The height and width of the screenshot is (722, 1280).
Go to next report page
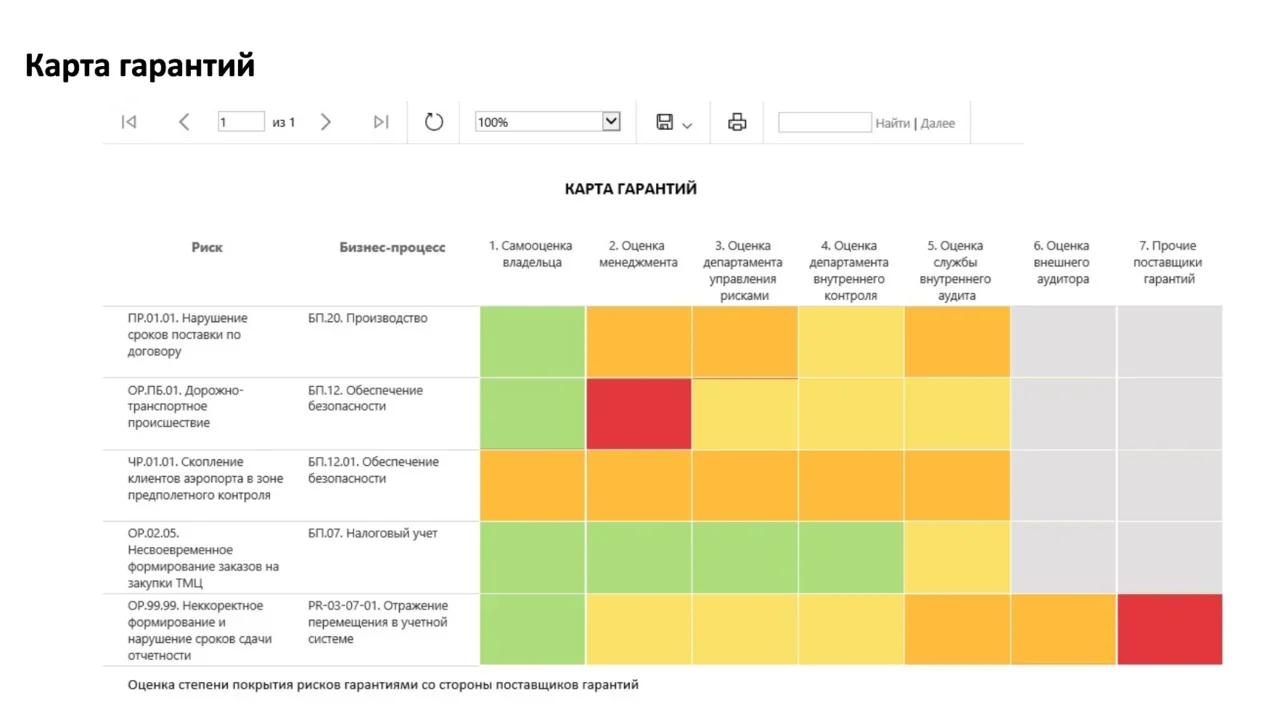(x=325, y=122)
